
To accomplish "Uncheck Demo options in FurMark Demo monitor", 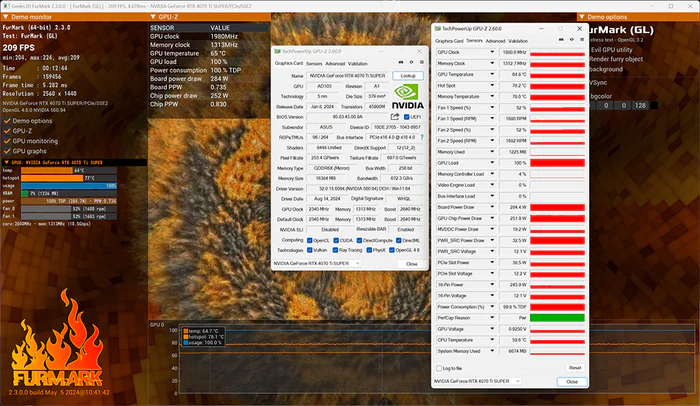I will tap(7, 121).
